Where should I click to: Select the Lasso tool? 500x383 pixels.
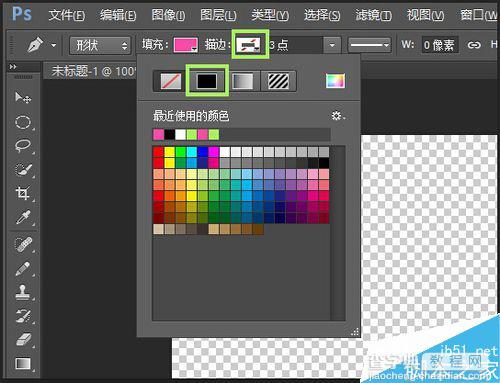point(23,146)
